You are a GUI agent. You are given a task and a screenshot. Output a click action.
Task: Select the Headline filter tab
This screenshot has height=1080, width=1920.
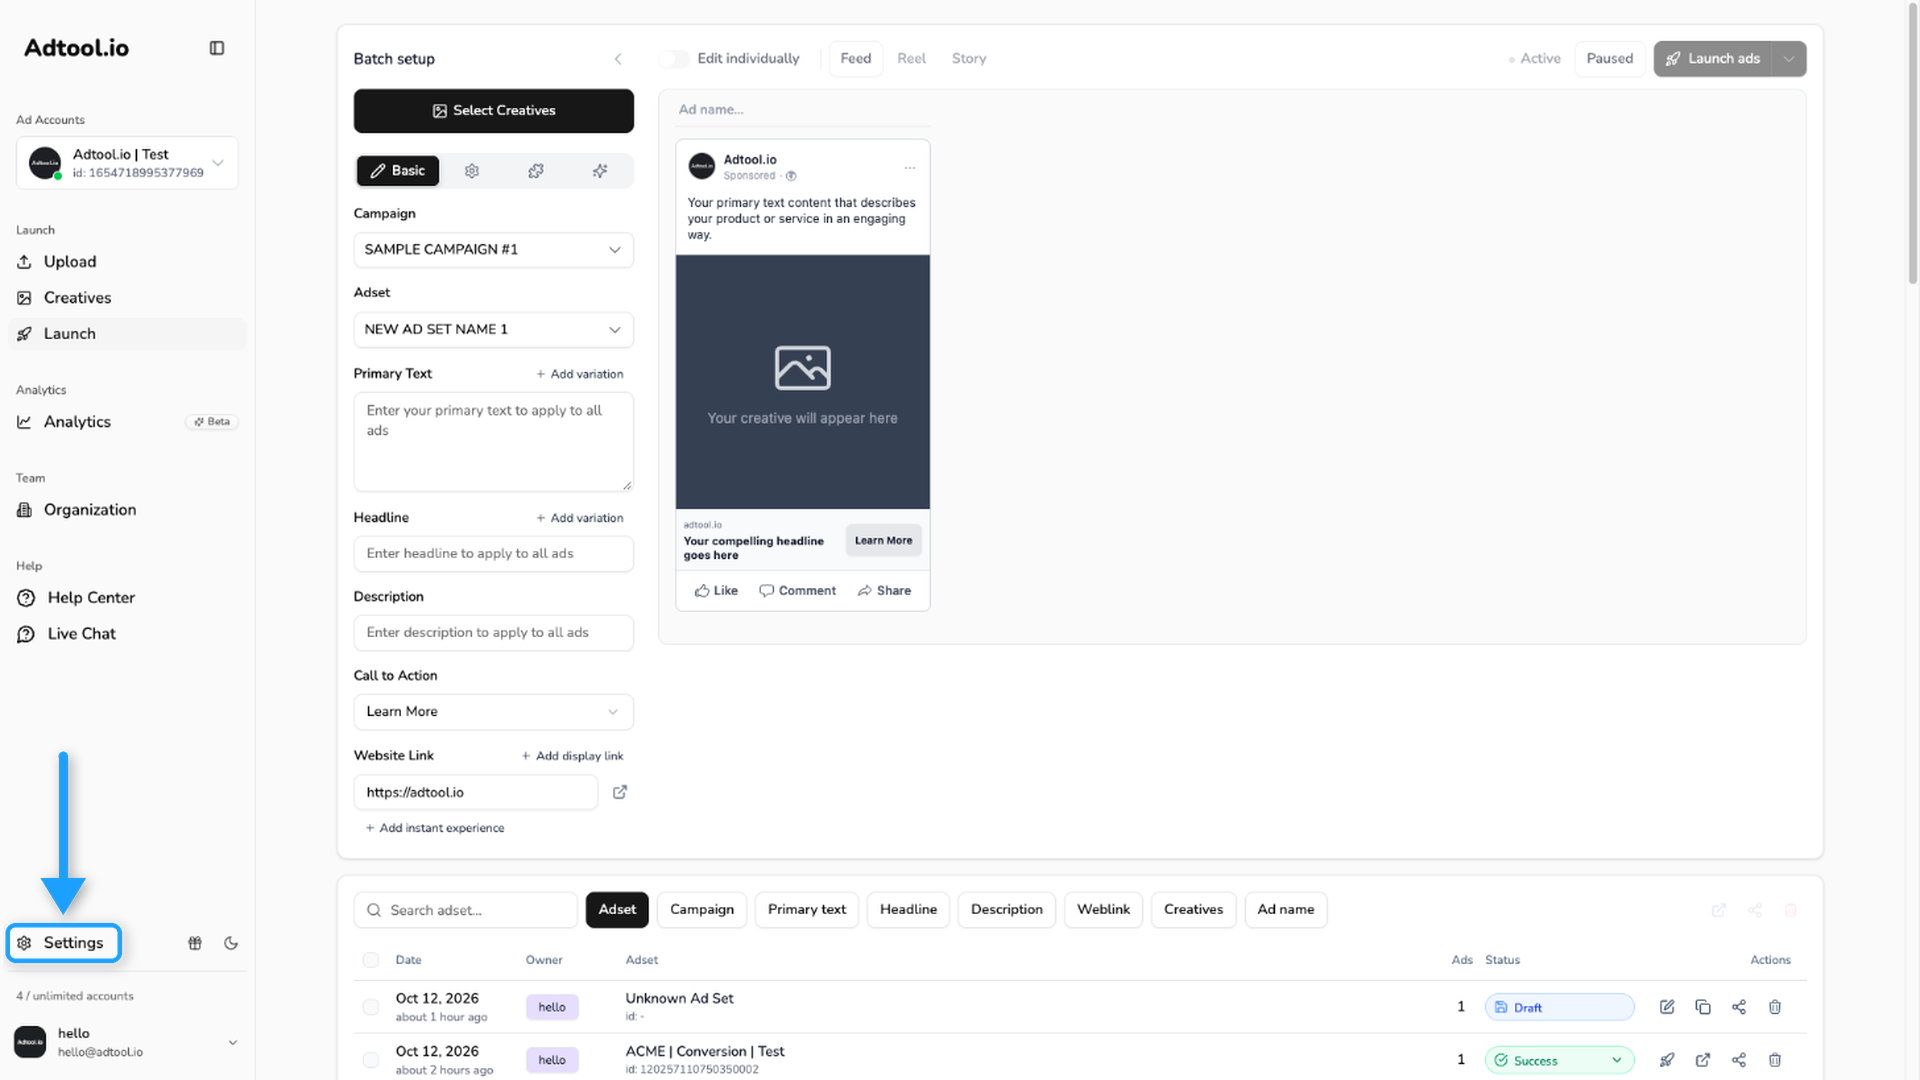pos(908,910)
